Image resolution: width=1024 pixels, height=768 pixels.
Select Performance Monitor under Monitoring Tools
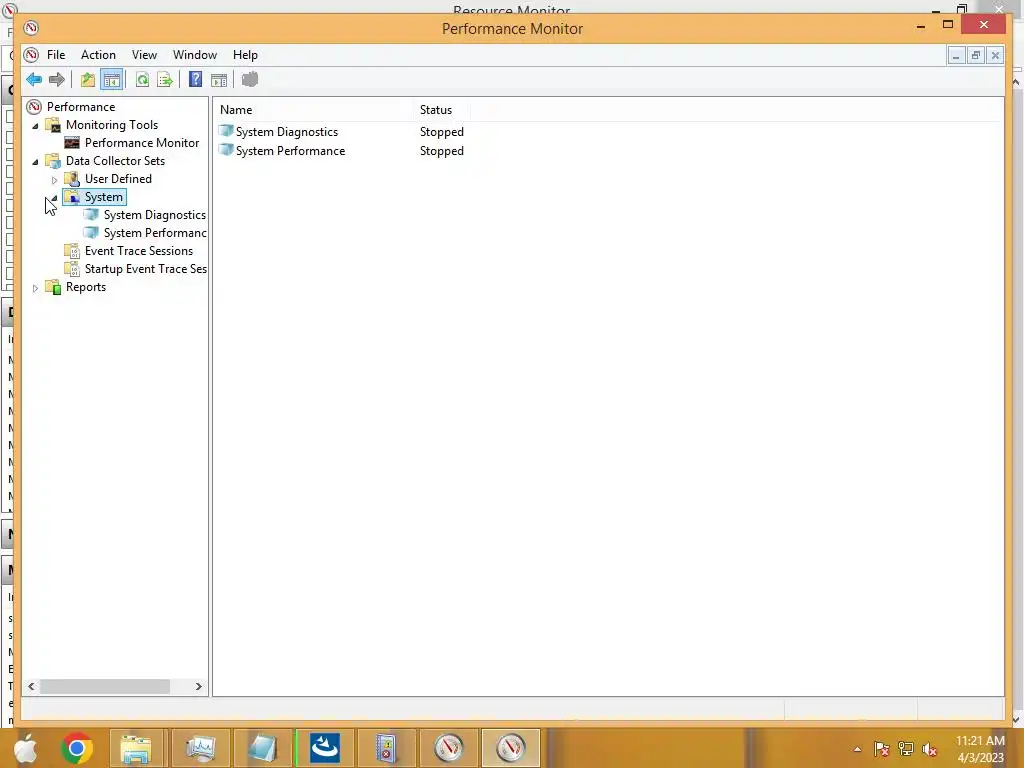[x=142, y=142]
